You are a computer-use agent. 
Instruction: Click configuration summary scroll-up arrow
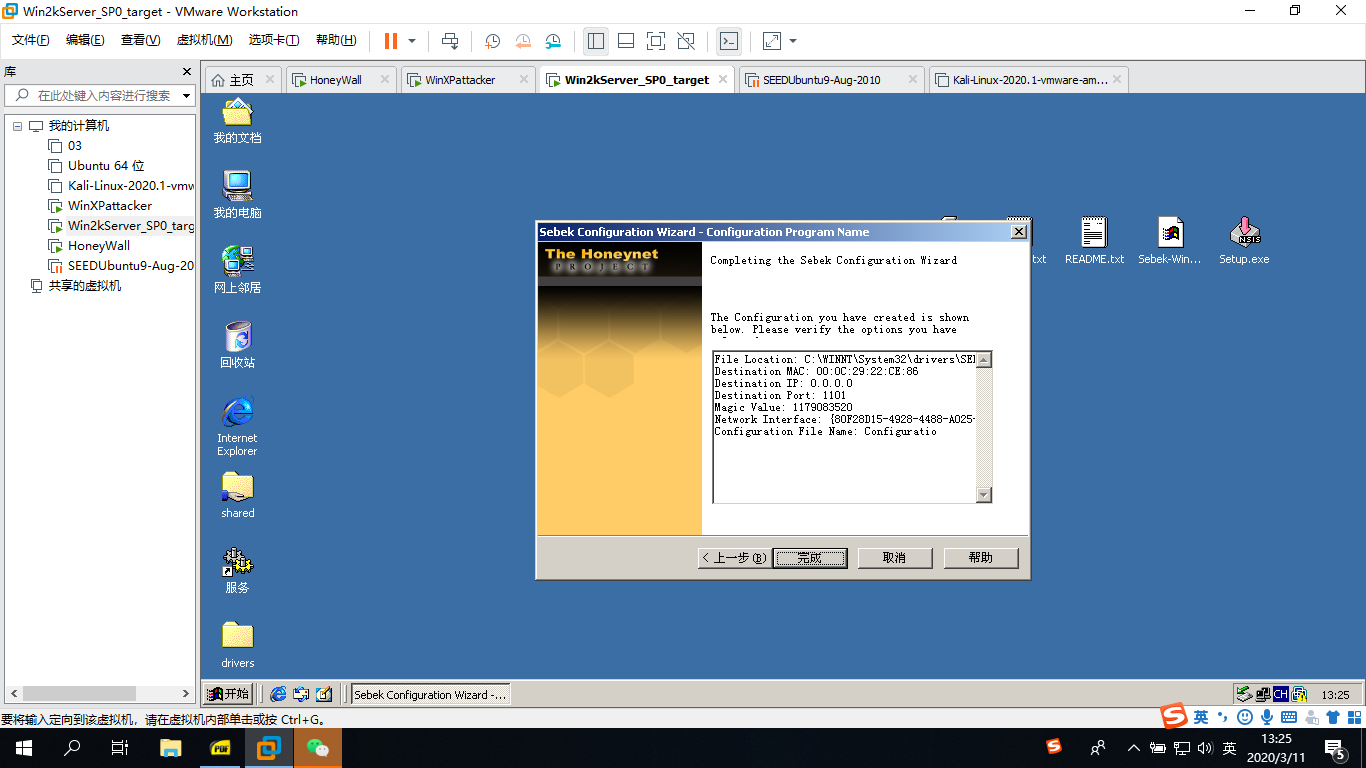tap(984, 359)
